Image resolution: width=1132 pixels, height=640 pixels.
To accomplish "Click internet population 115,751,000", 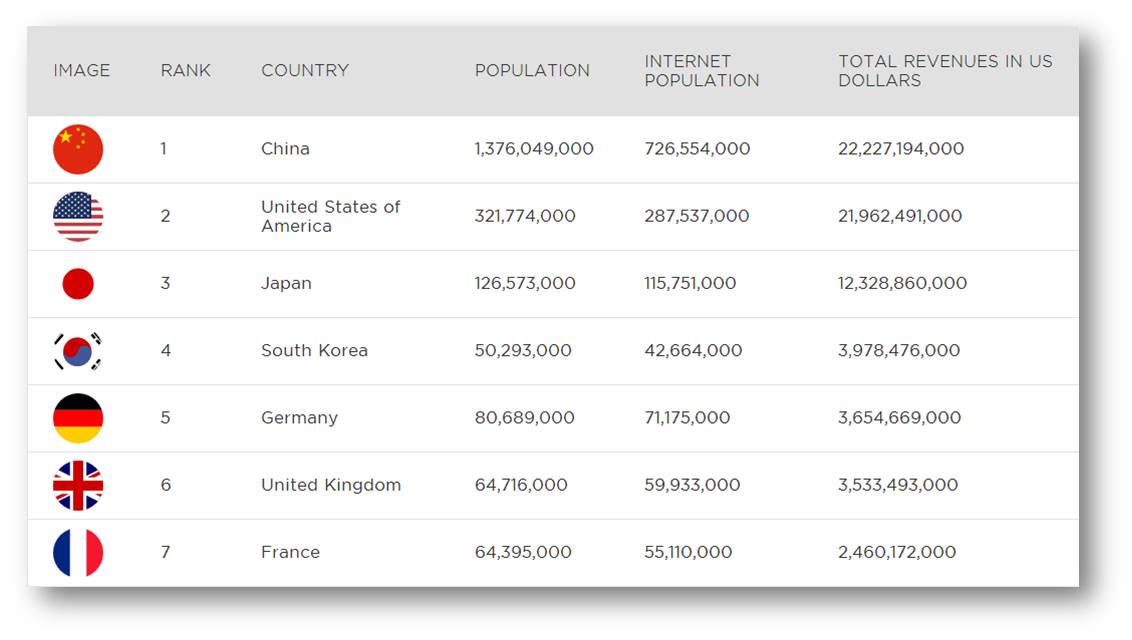I will coord(690,284).
